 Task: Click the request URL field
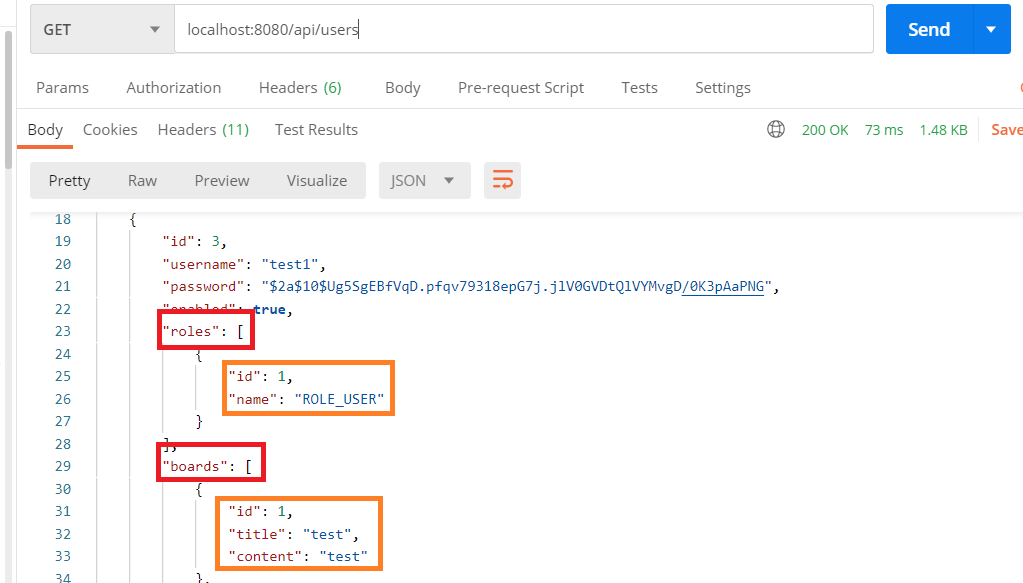523,29
